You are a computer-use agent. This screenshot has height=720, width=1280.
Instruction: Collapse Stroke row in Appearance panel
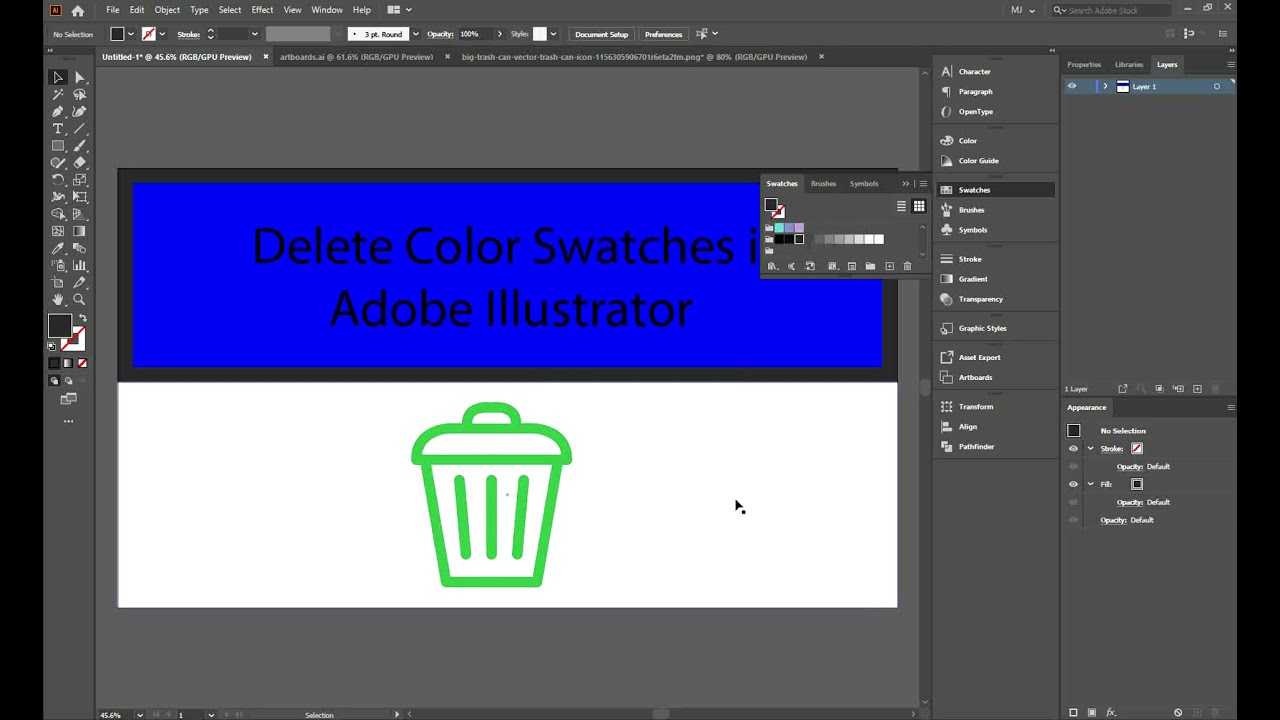click(1090, 448)
